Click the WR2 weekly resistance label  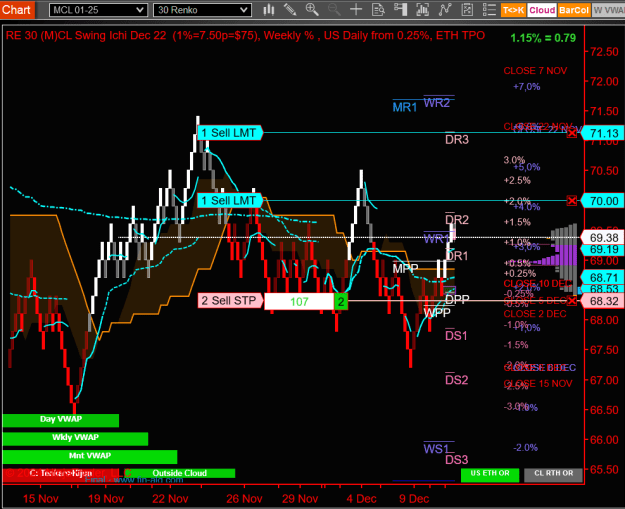[437, 103]
